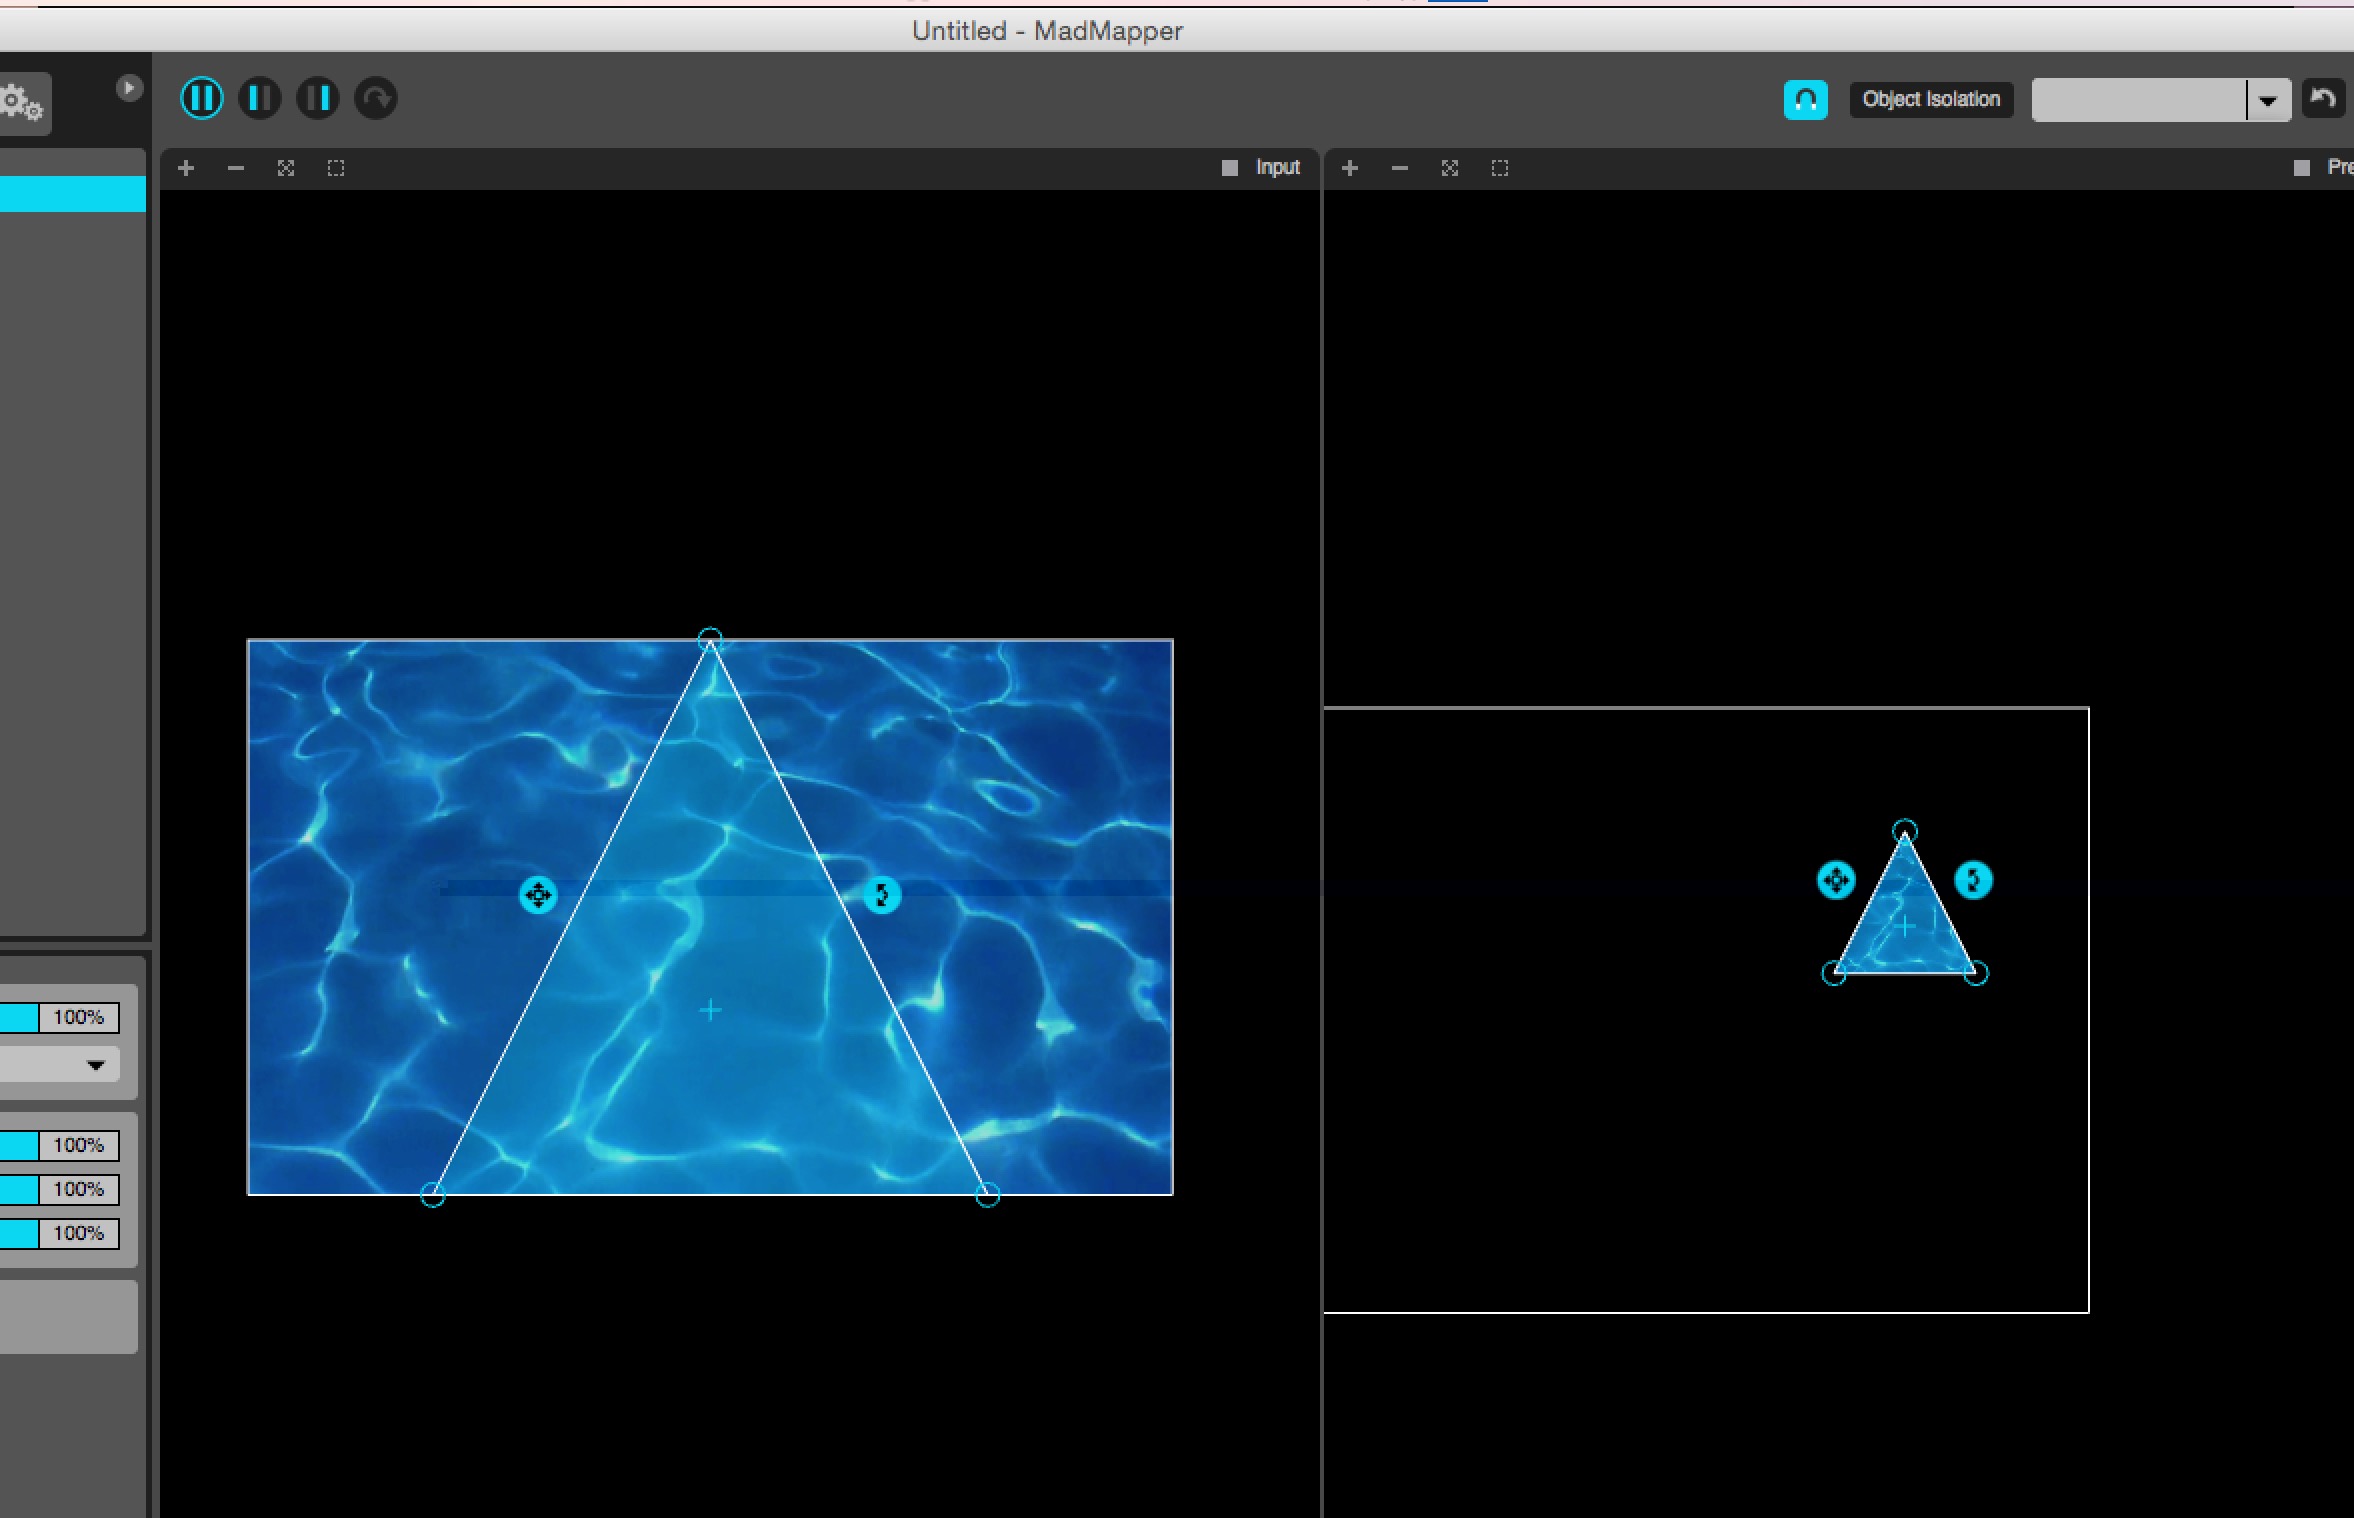Switch to the Pre view label
This screenshot has width=2354, height=1518.
2340,167
